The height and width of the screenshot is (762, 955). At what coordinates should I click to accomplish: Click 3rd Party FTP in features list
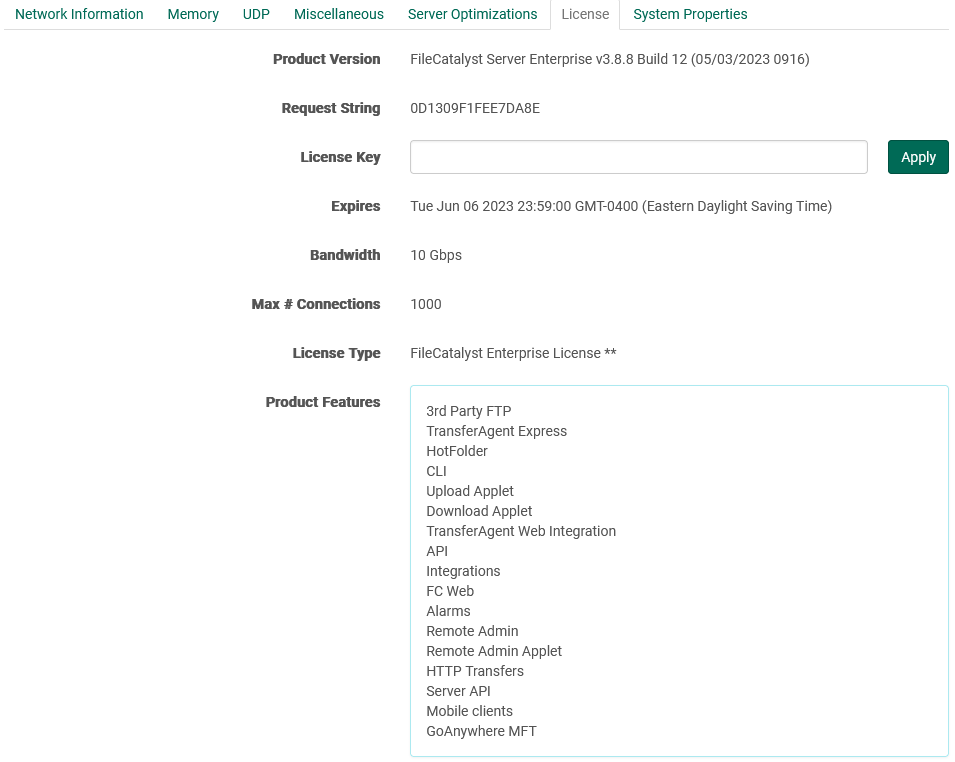pyautogui.click(x=468, y=411)
